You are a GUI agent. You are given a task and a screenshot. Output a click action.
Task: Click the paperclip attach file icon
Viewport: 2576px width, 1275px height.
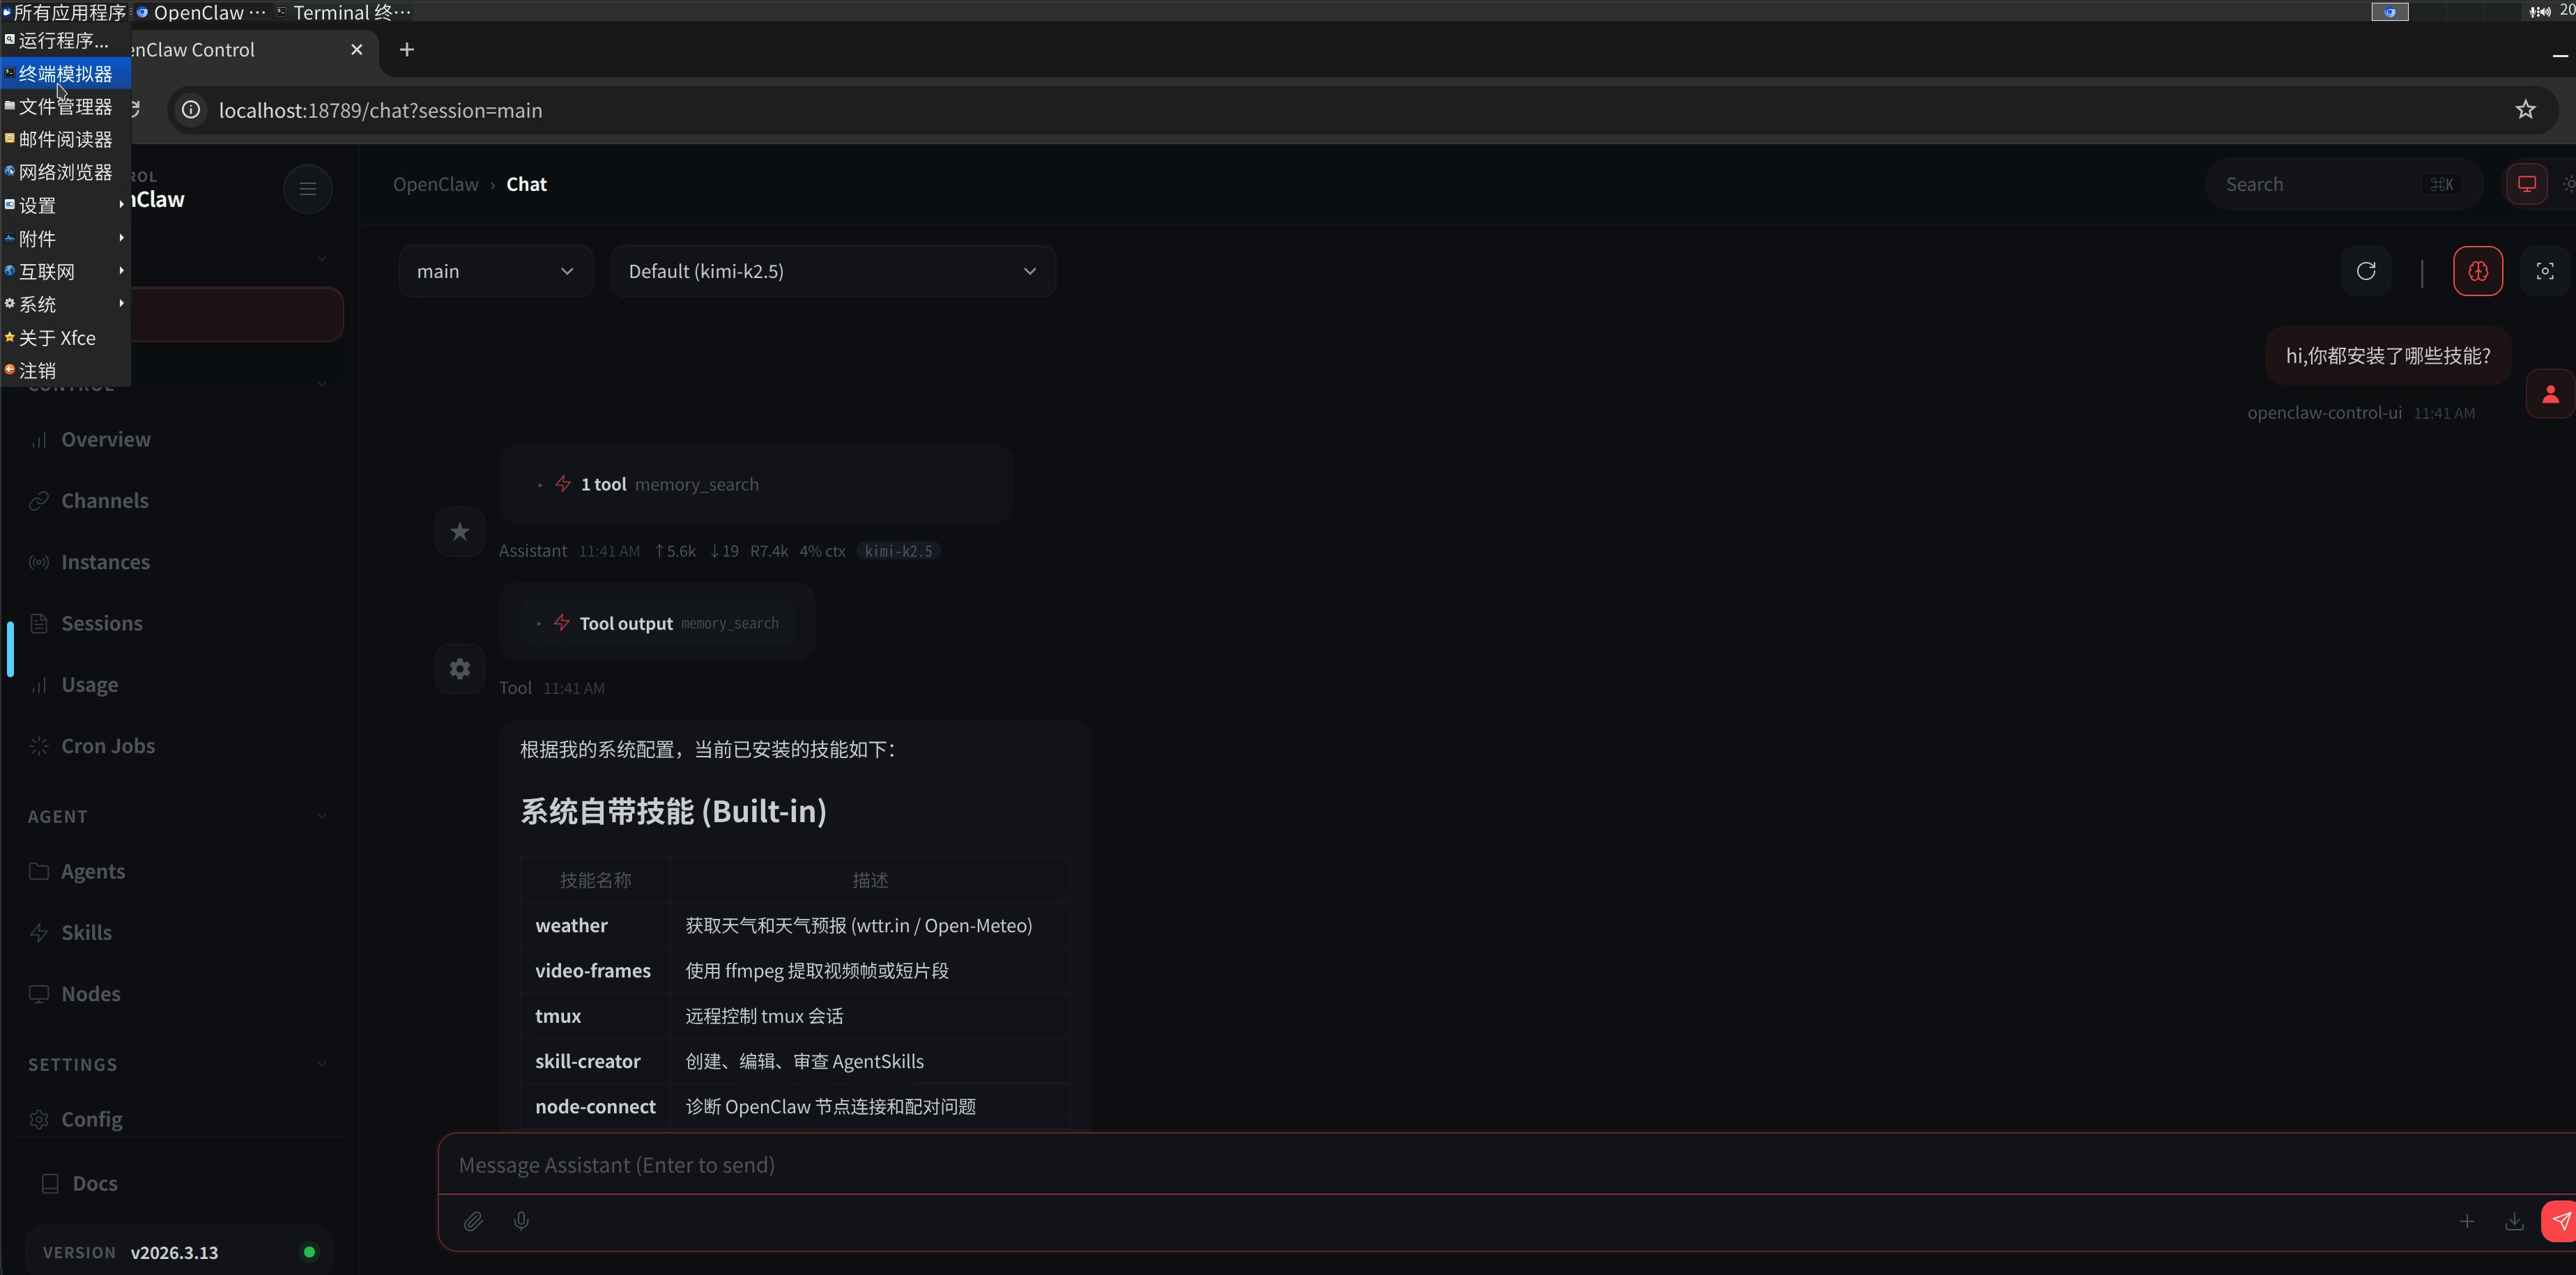point(473,1221)
